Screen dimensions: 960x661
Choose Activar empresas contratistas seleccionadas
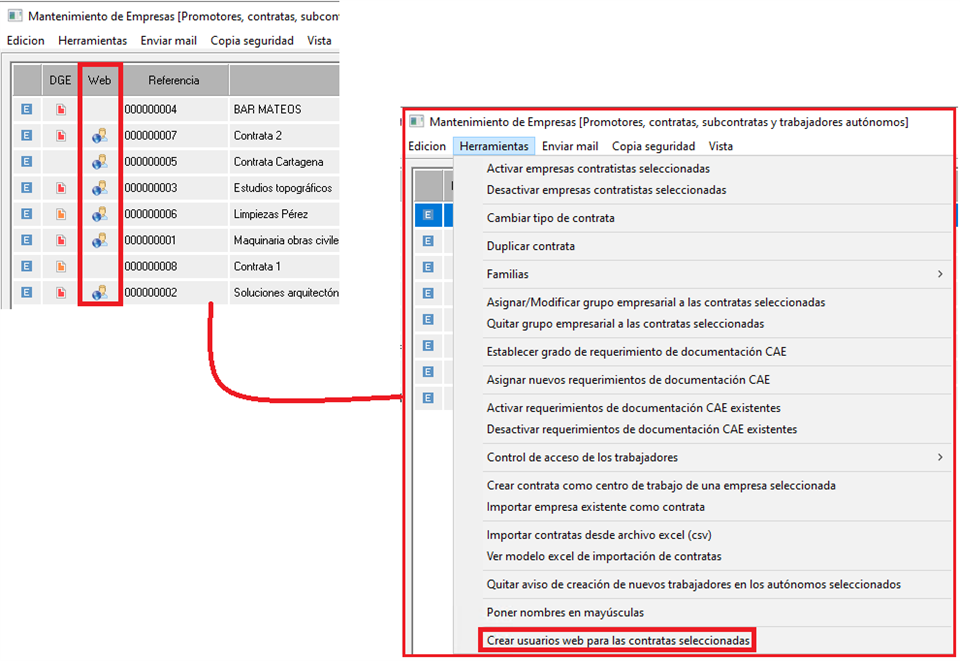[x=598, y=169]
